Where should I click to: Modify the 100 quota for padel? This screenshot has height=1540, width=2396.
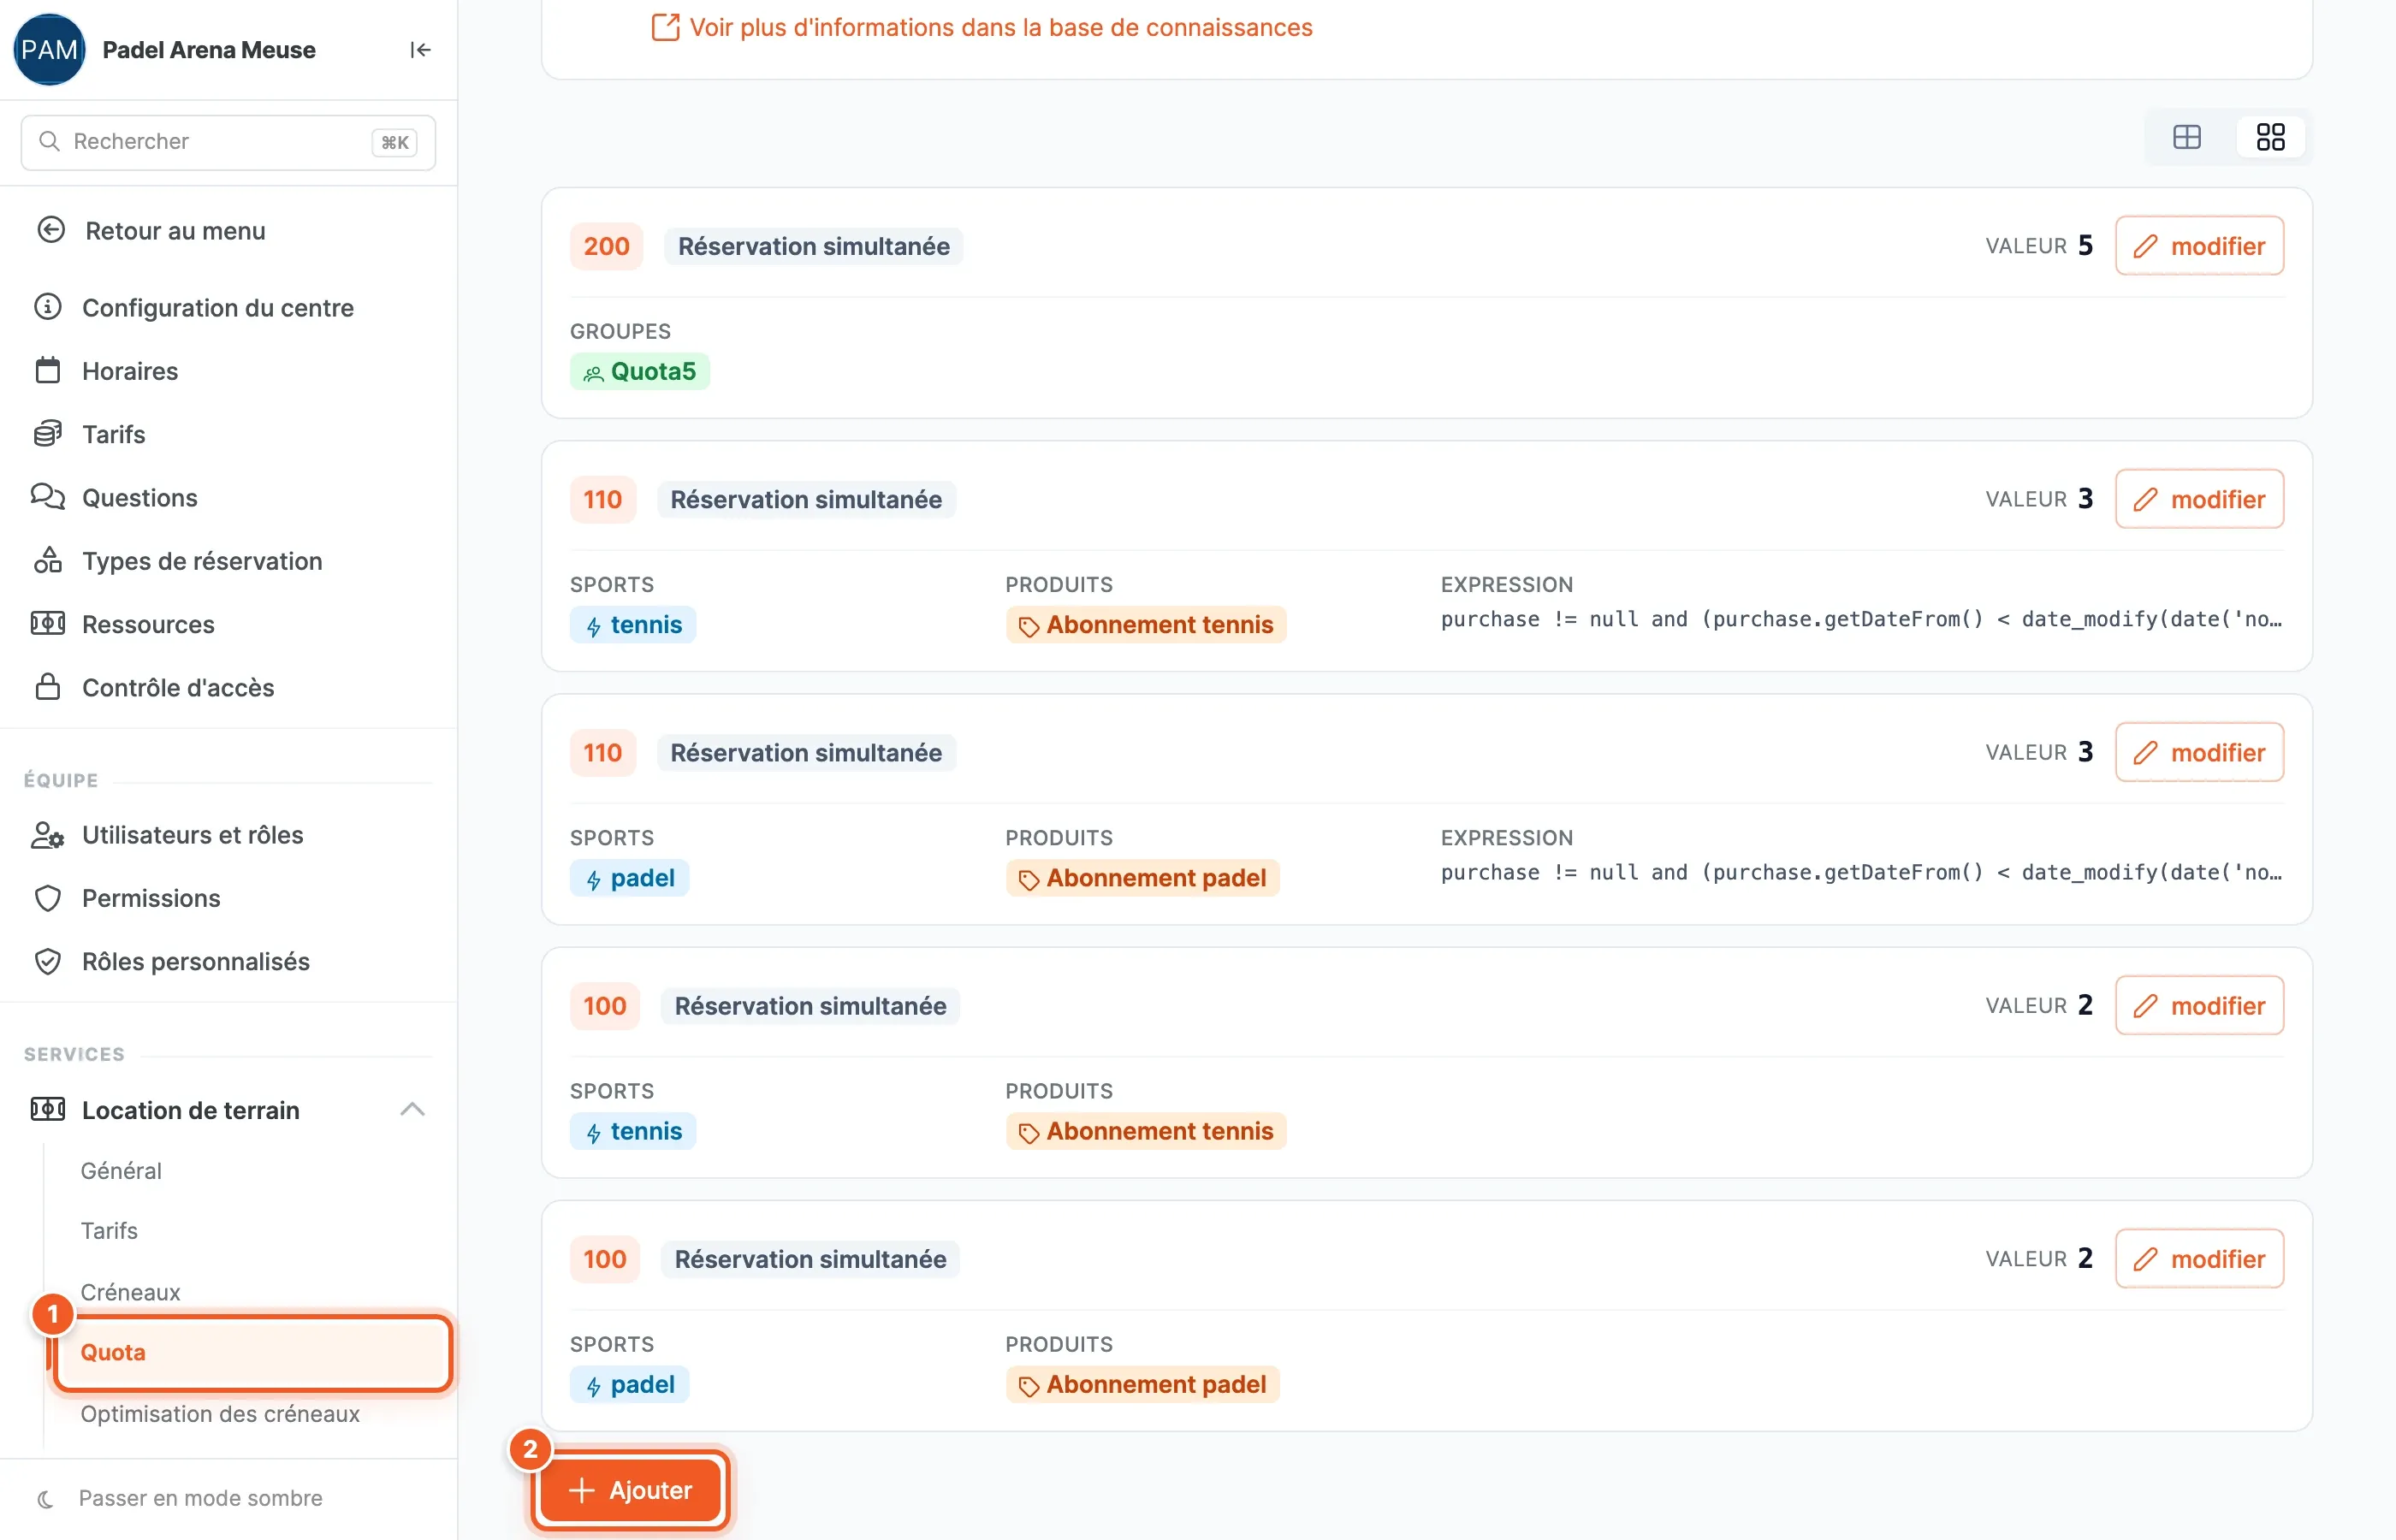[x=2199, y=1259]
